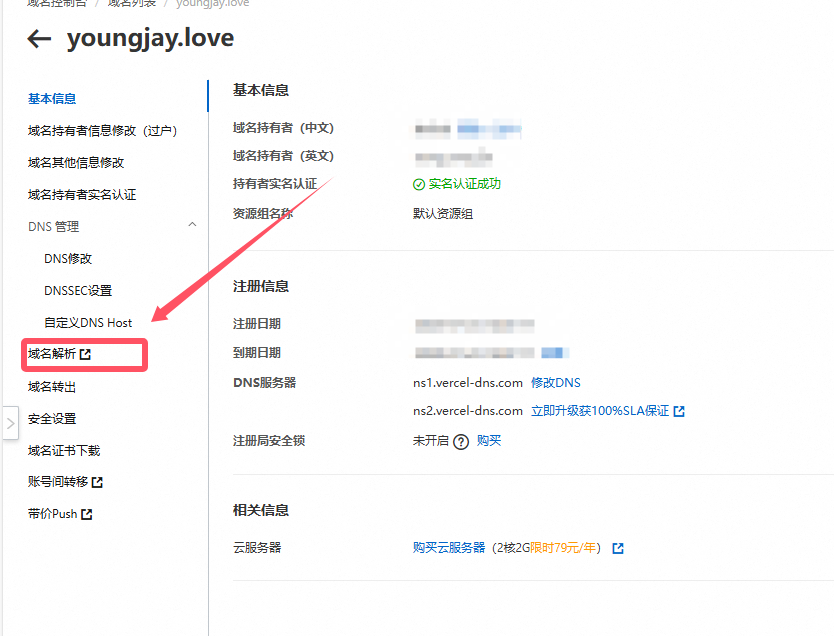
Task: Click the 修改DNS link
Action: 557,381
